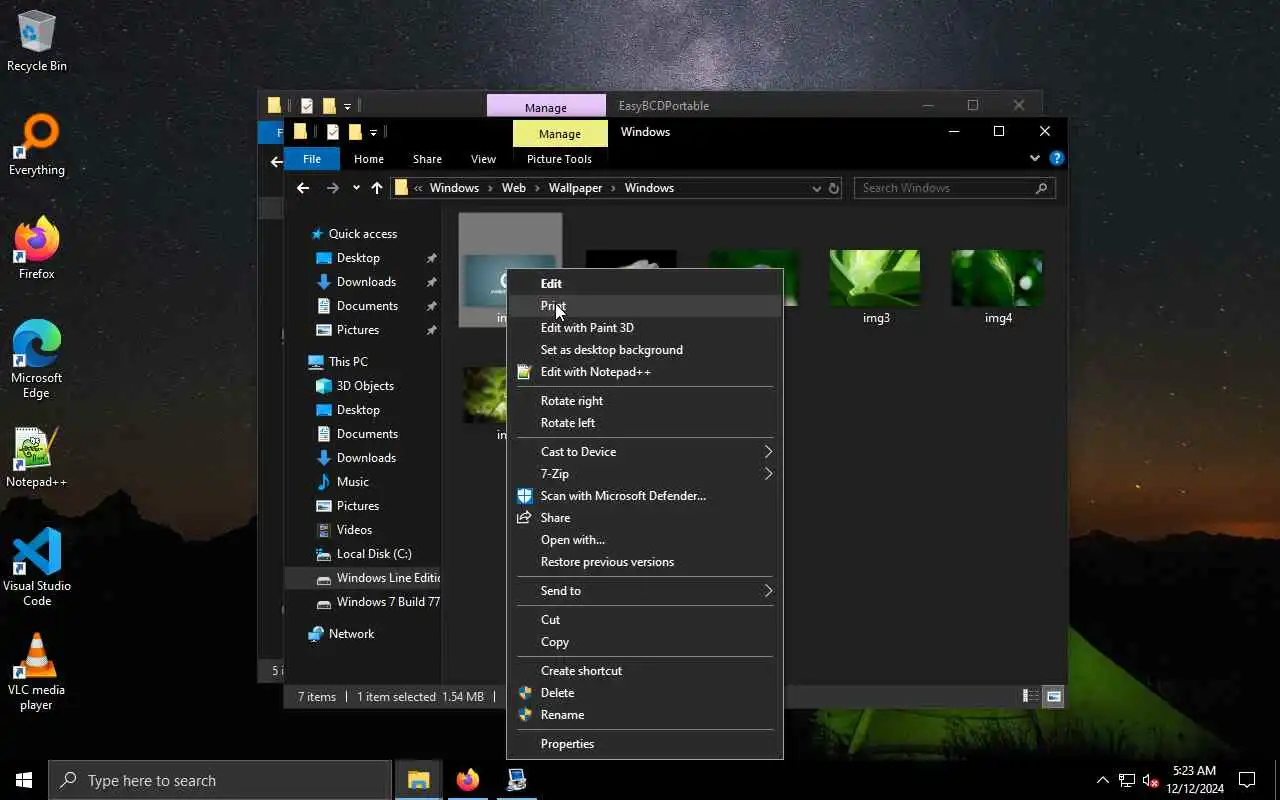Open the Recycle Bin desktop icon
The width and height of the screenshot is (1280, 800).
(x=37, y=41)
